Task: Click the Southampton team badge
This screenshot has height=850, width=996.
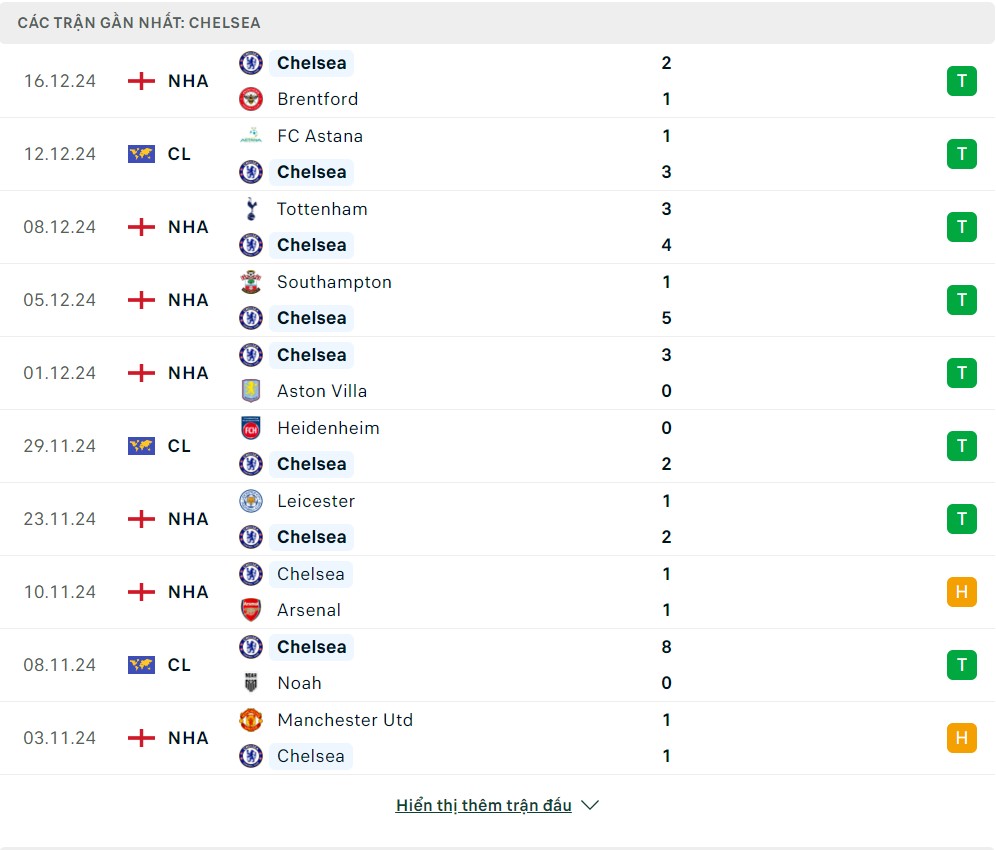Action: tap(250, 282)
